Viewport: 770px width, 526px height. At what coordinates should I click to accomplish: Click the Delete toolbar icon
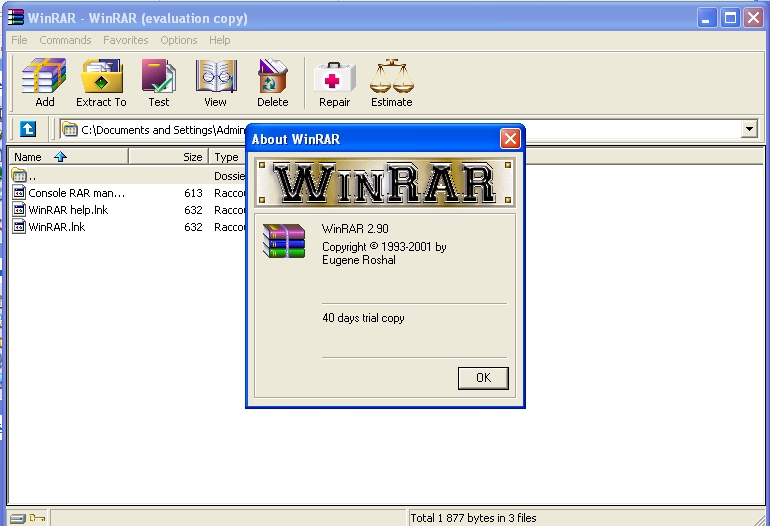pyautogui.click(x=273, y=76)
